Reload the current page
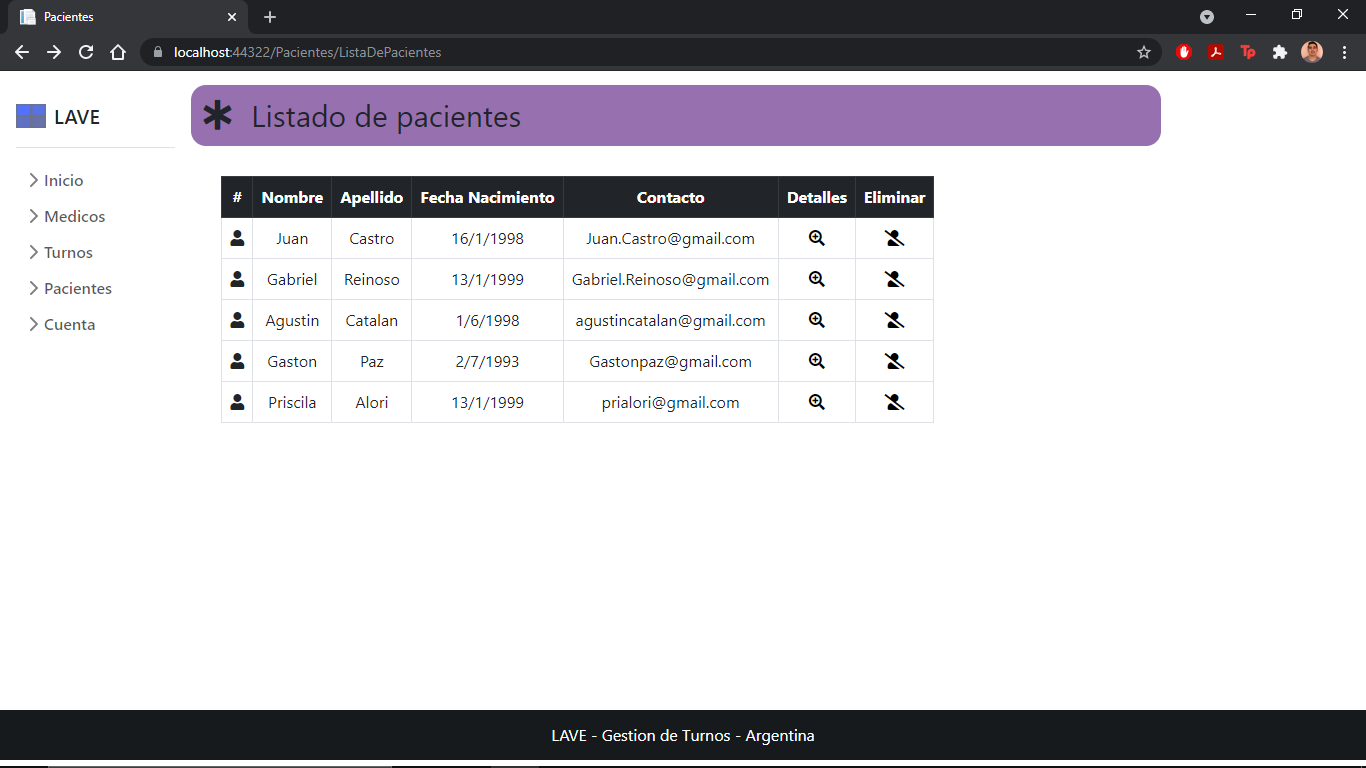 86,52
